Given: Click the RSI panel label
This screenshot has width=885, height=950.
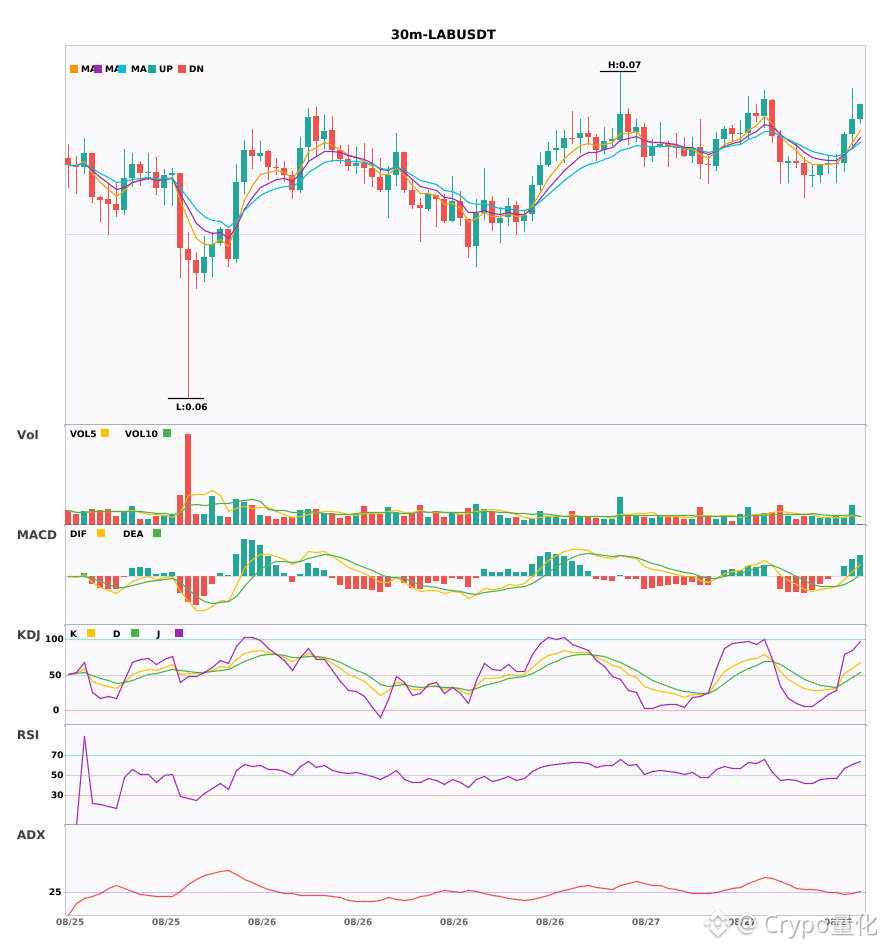Looking at the screenshot, I should [28, 734].
